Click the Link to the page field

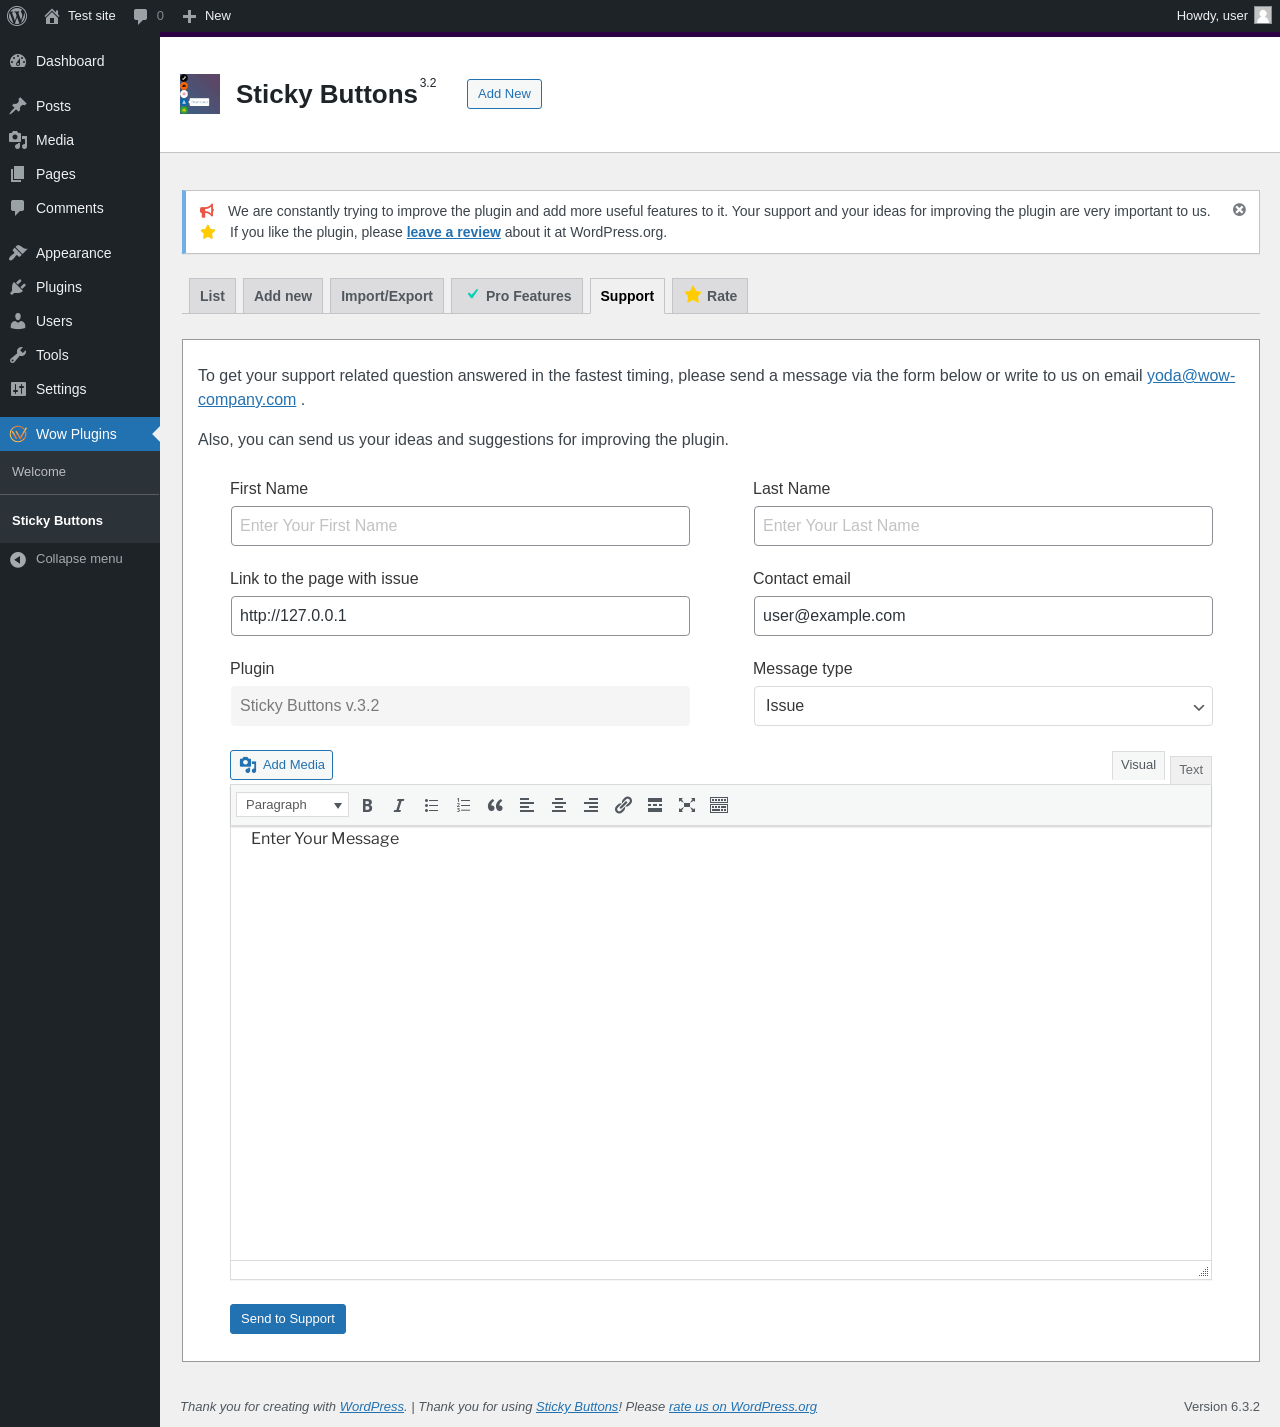[x=460, y=616]
